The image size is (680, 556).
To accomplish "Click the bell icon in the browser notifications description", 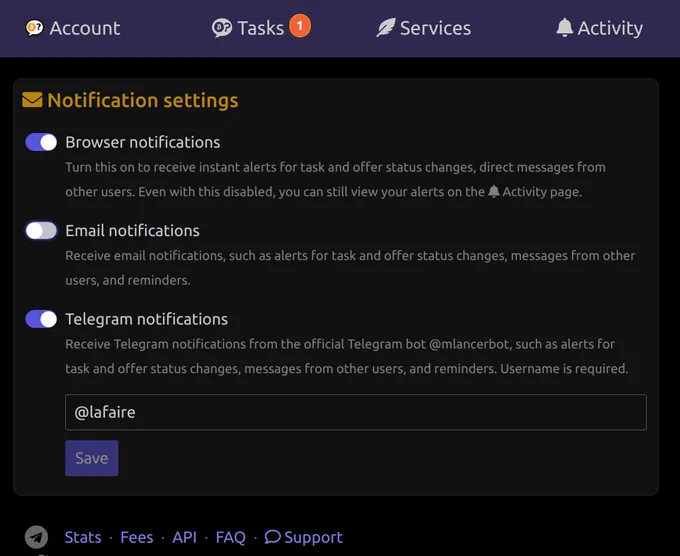I will [x=494, y=191].
